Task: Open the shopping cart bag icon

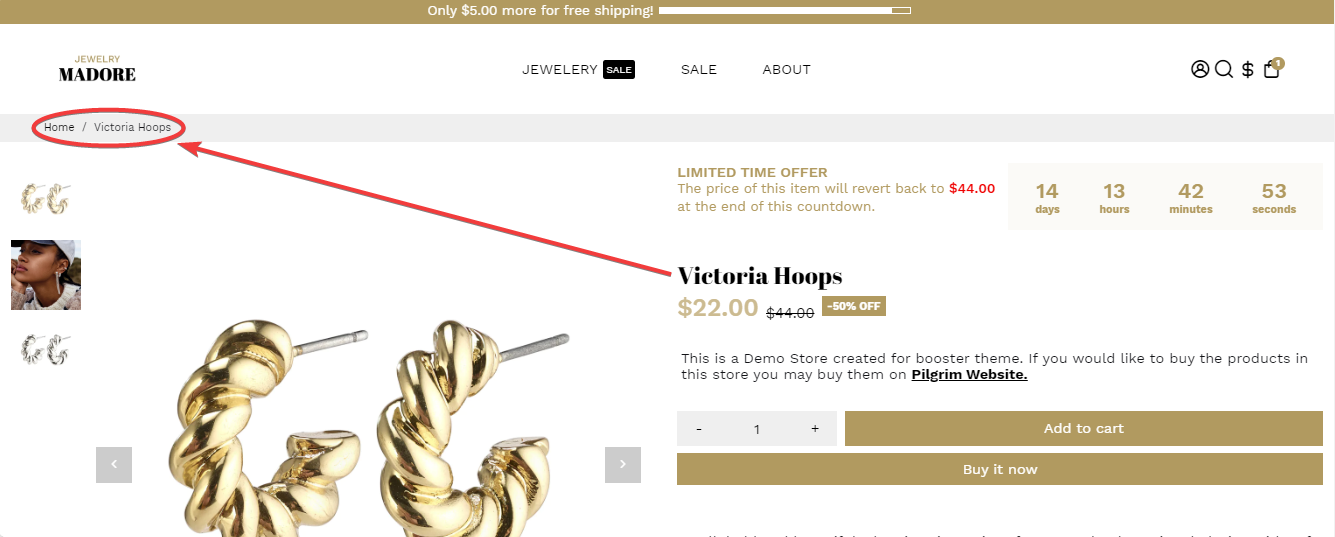Action: [1272, 69]
